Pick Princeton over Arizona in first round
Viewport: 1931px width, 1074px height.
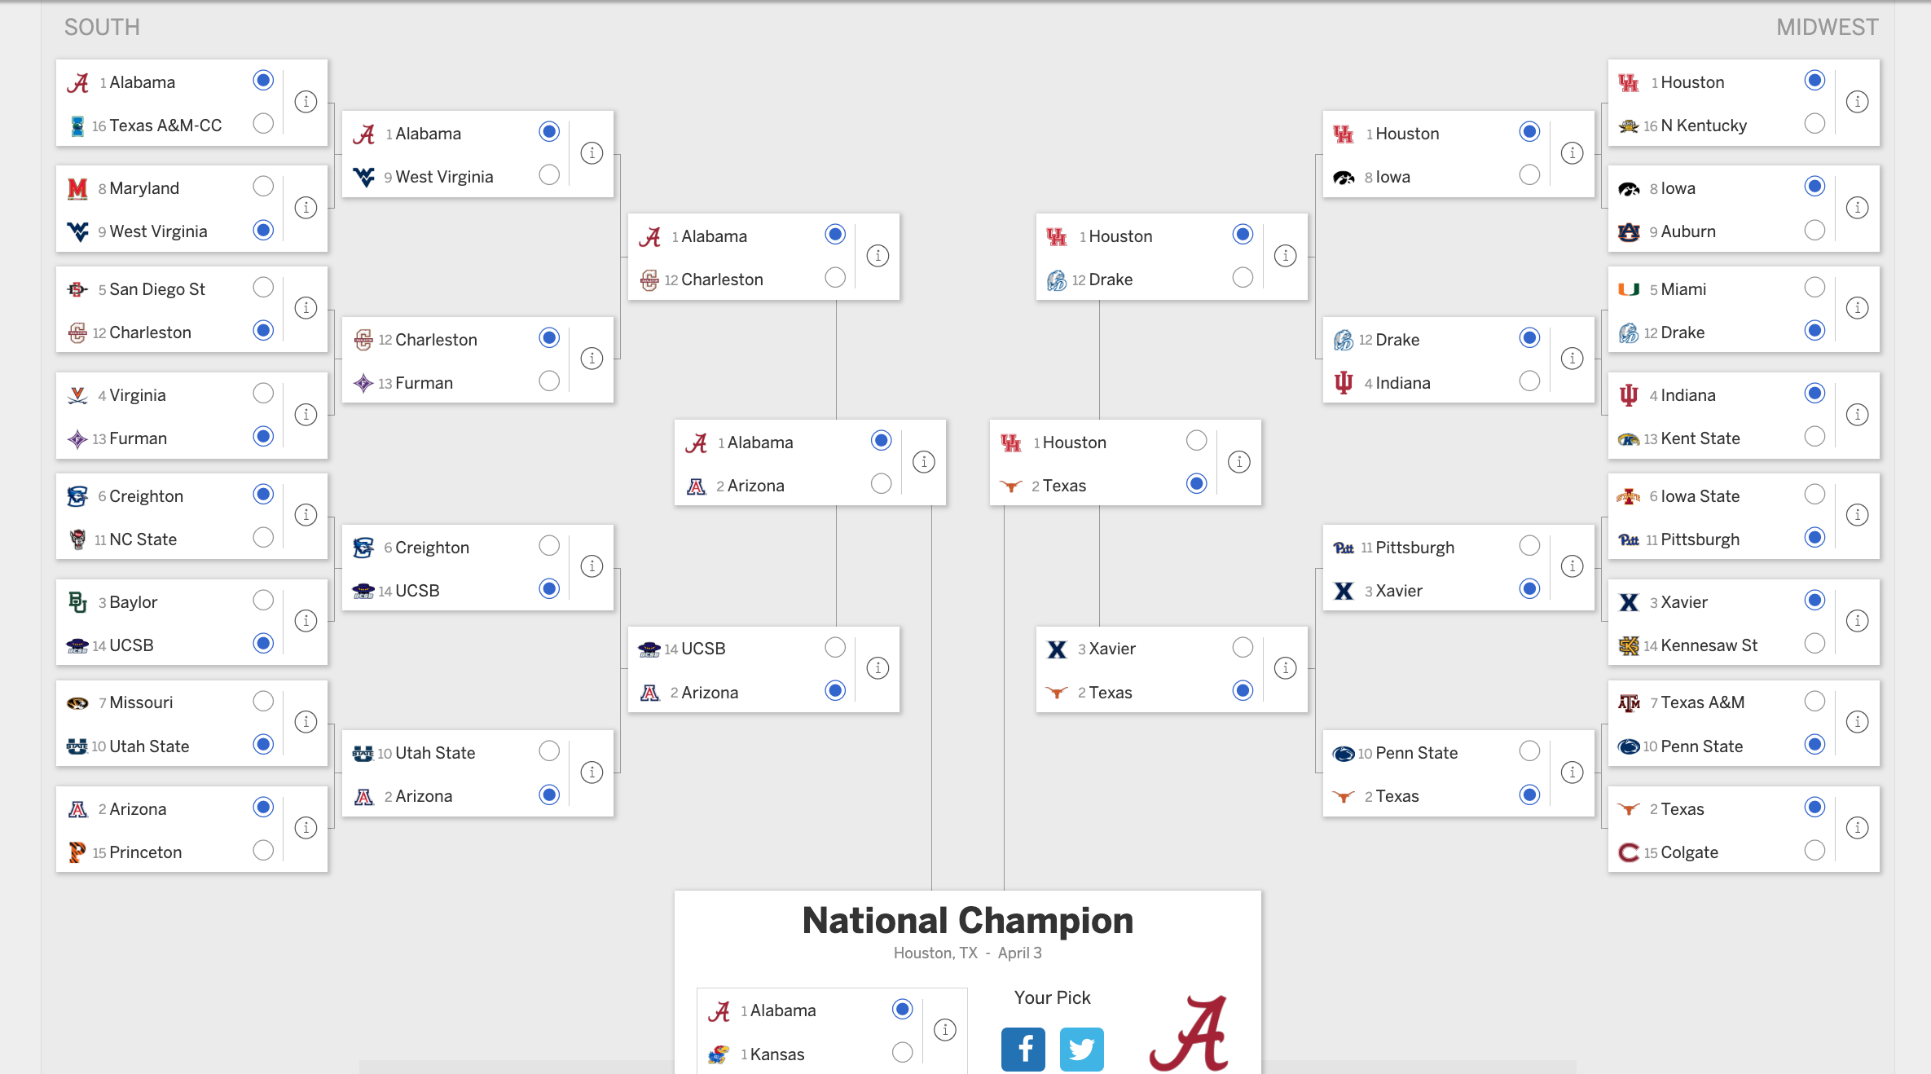263,851
